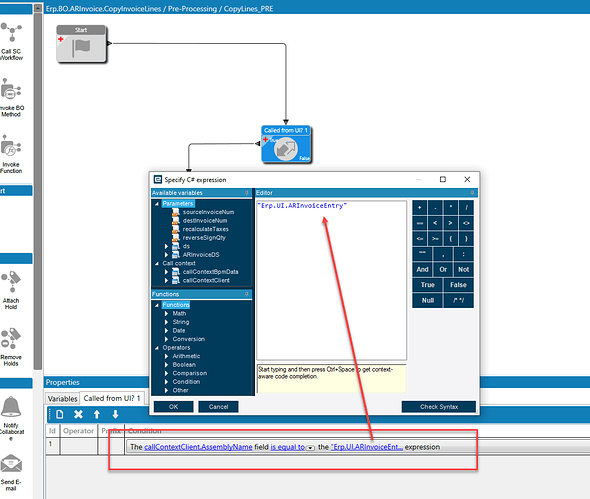The width and height of the screenshot is (590, 499).
Task: Click the Check Syntax button
Action: 439,407
